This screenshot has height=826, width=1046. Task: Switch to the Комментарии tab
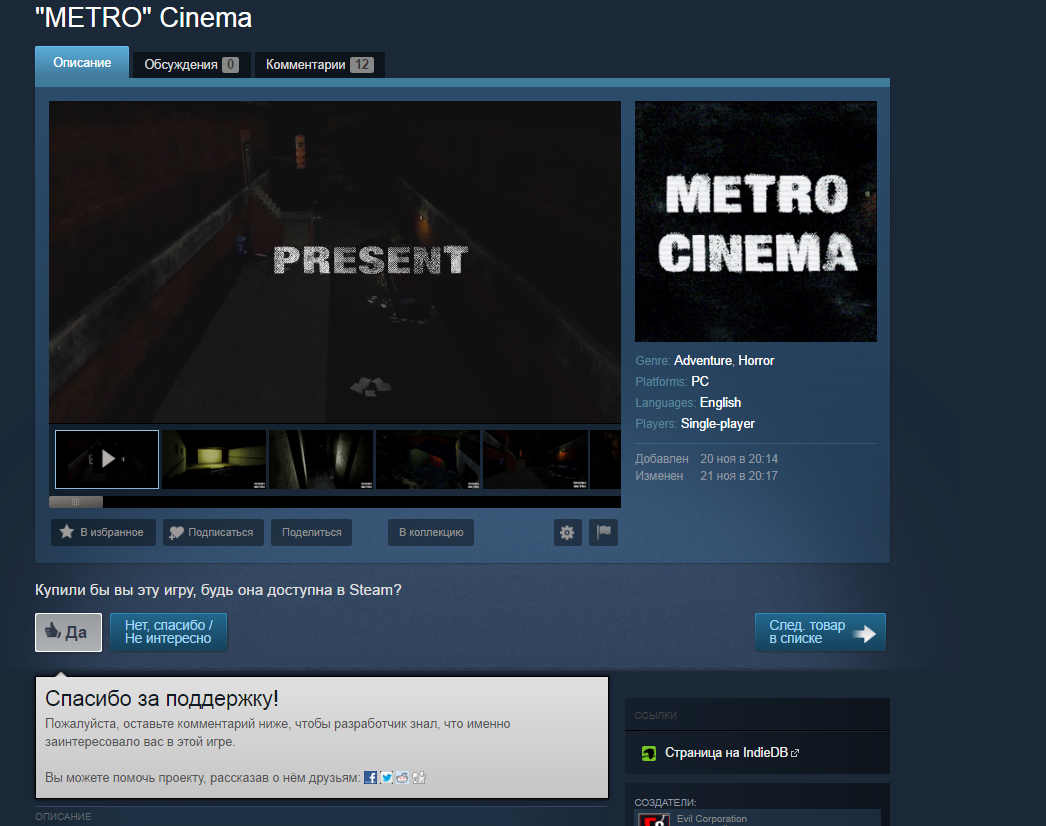[x=320, y=65]
